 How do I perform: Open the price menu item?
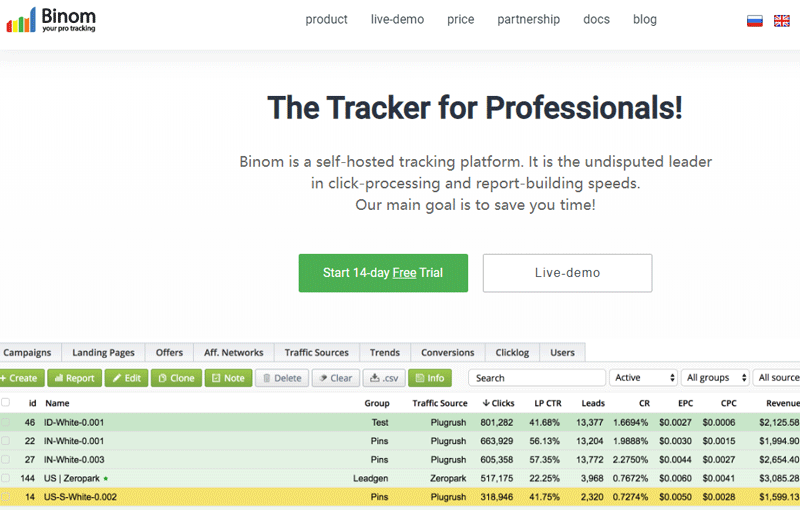(x=461, y=19)
